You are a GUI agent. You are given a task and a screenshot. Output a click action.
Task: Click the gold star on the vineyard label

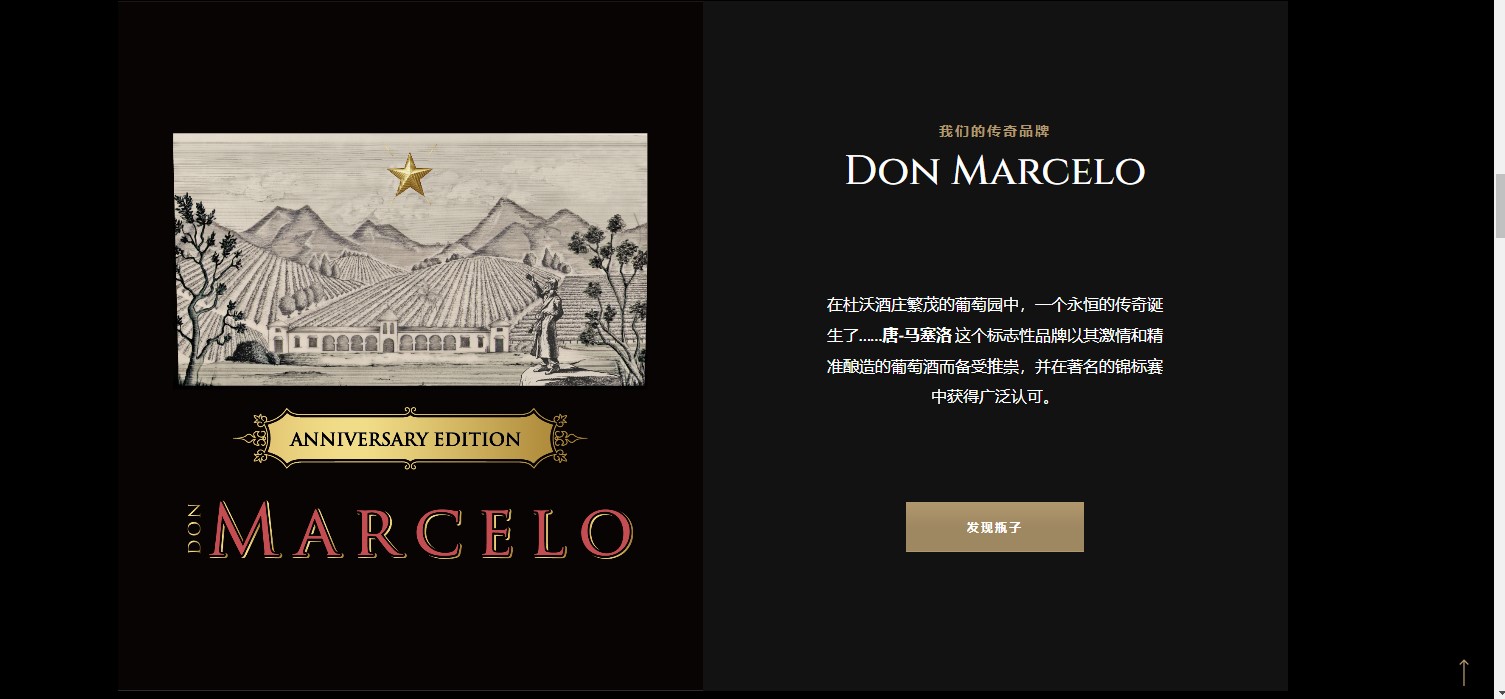[410, 175]
